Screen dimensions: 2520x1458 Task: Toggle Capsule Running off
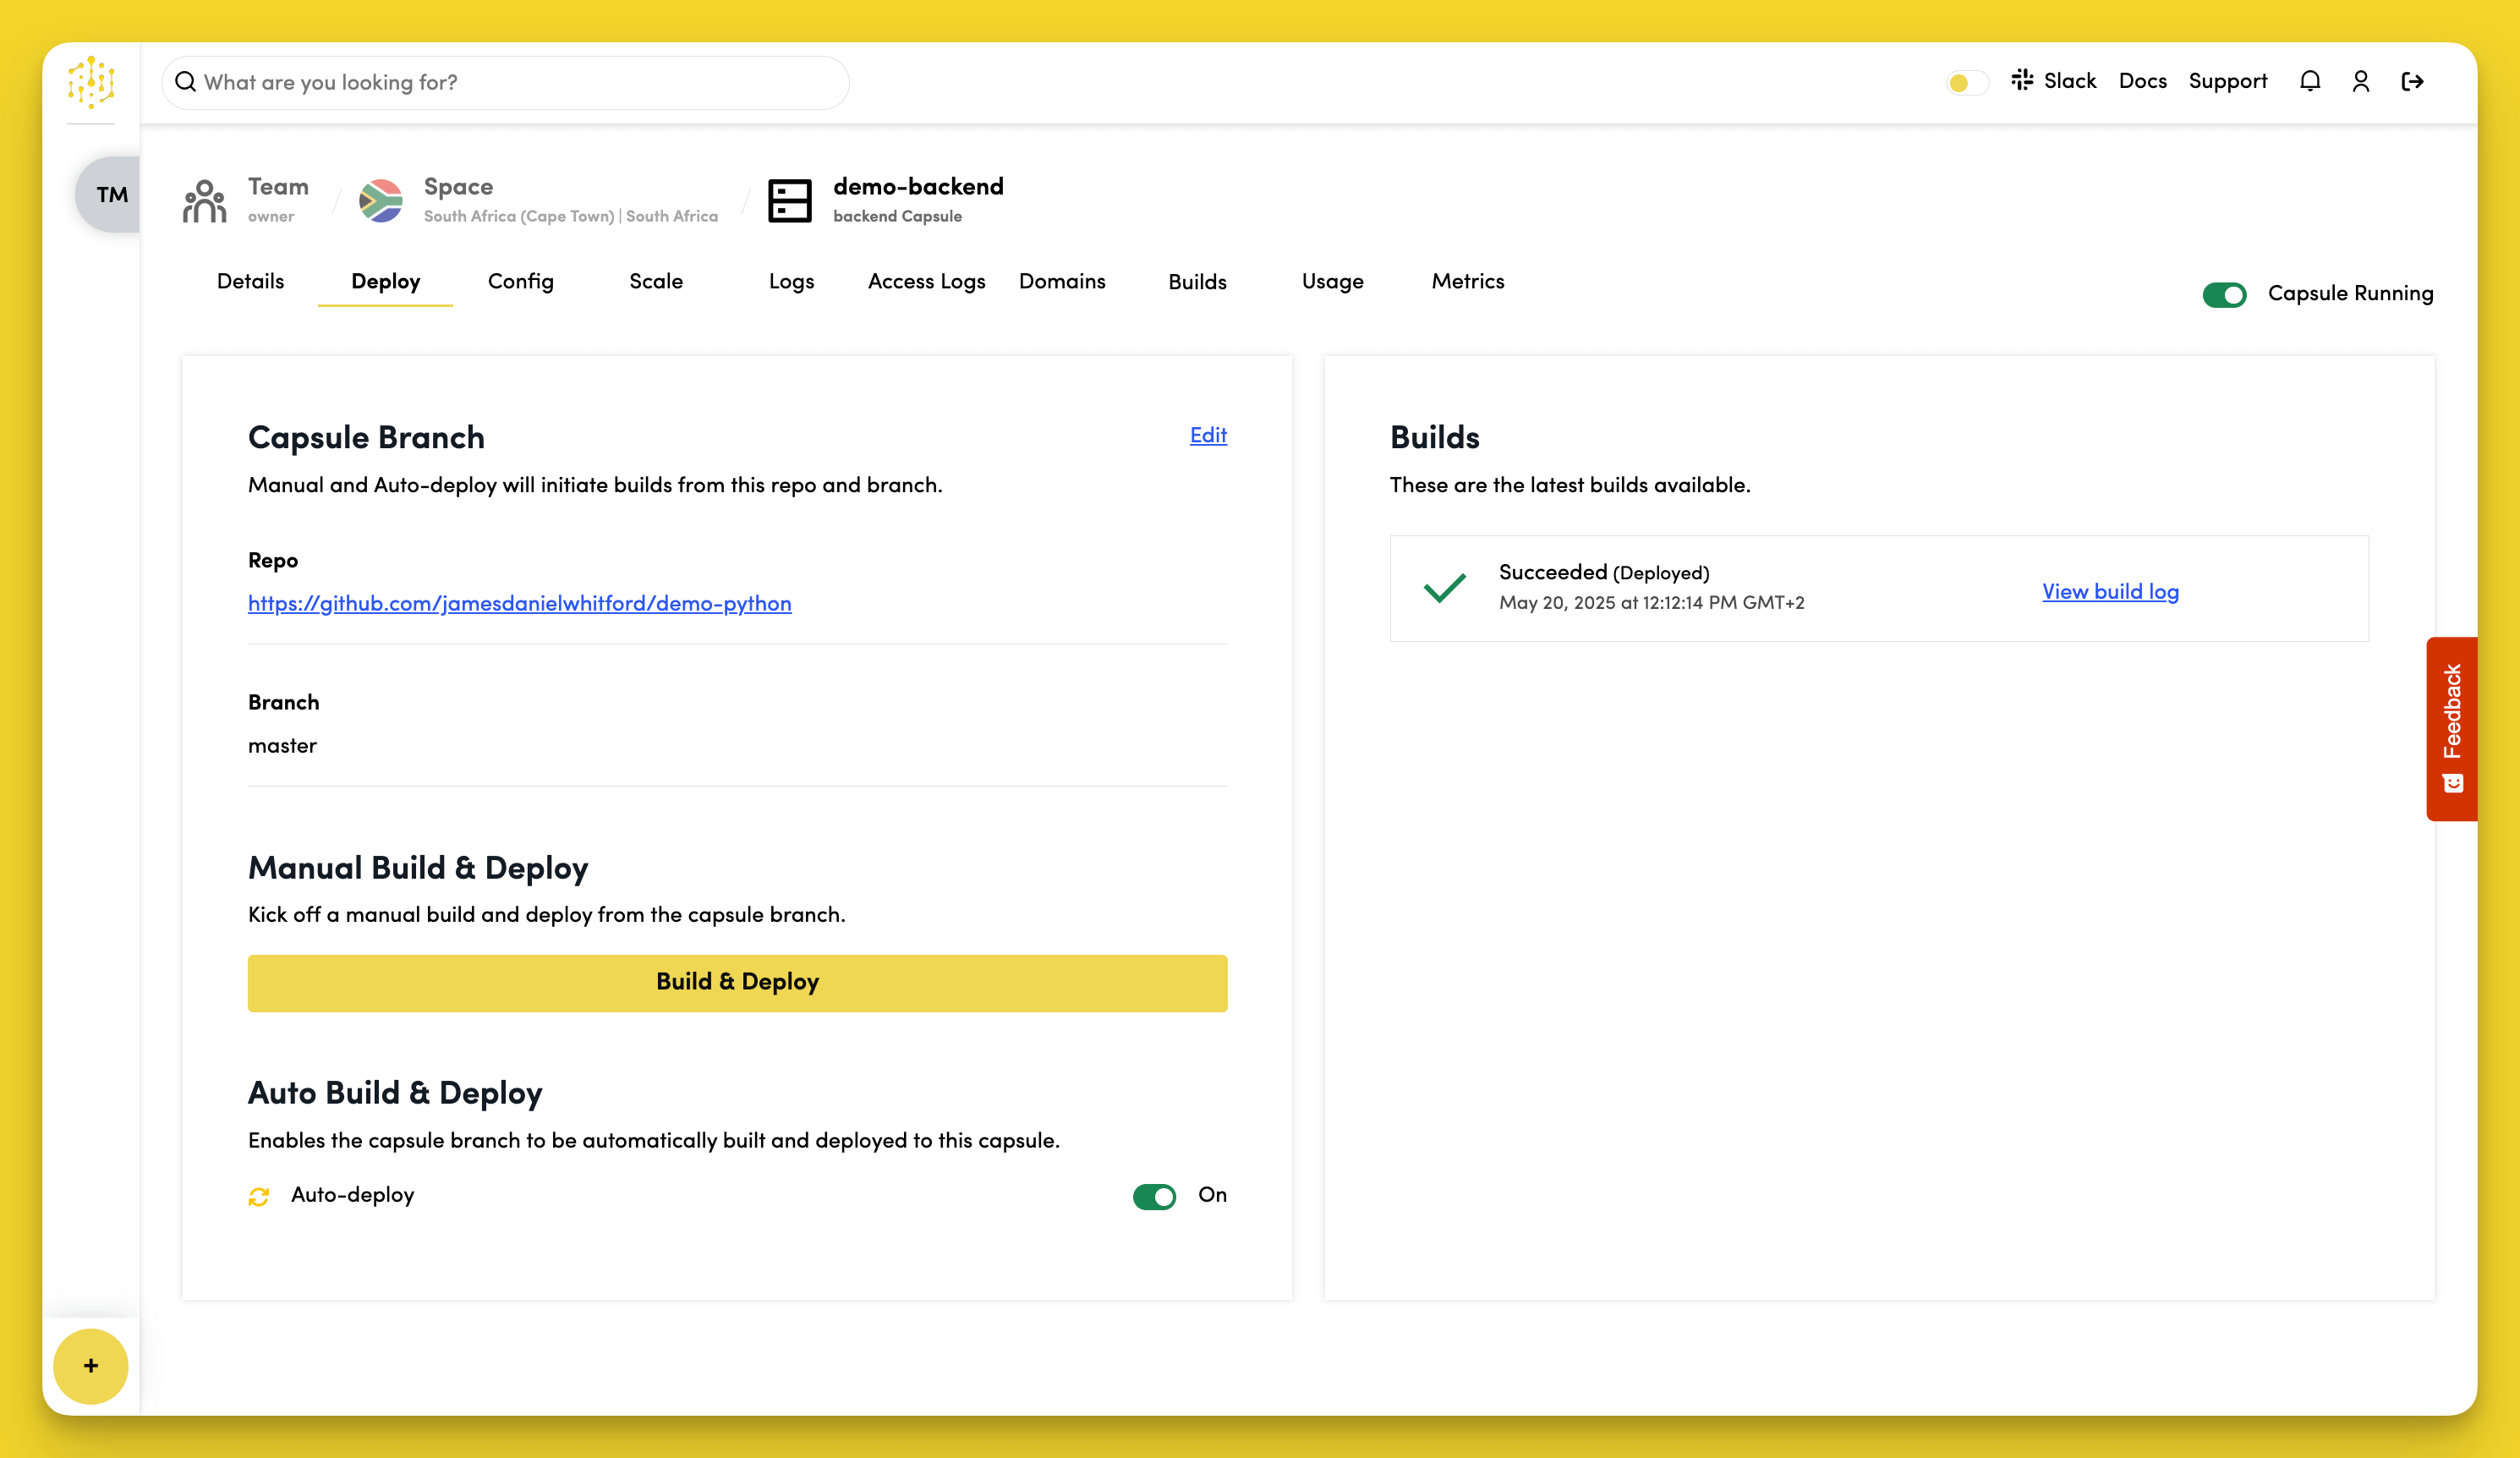(x=2224, y=294)
